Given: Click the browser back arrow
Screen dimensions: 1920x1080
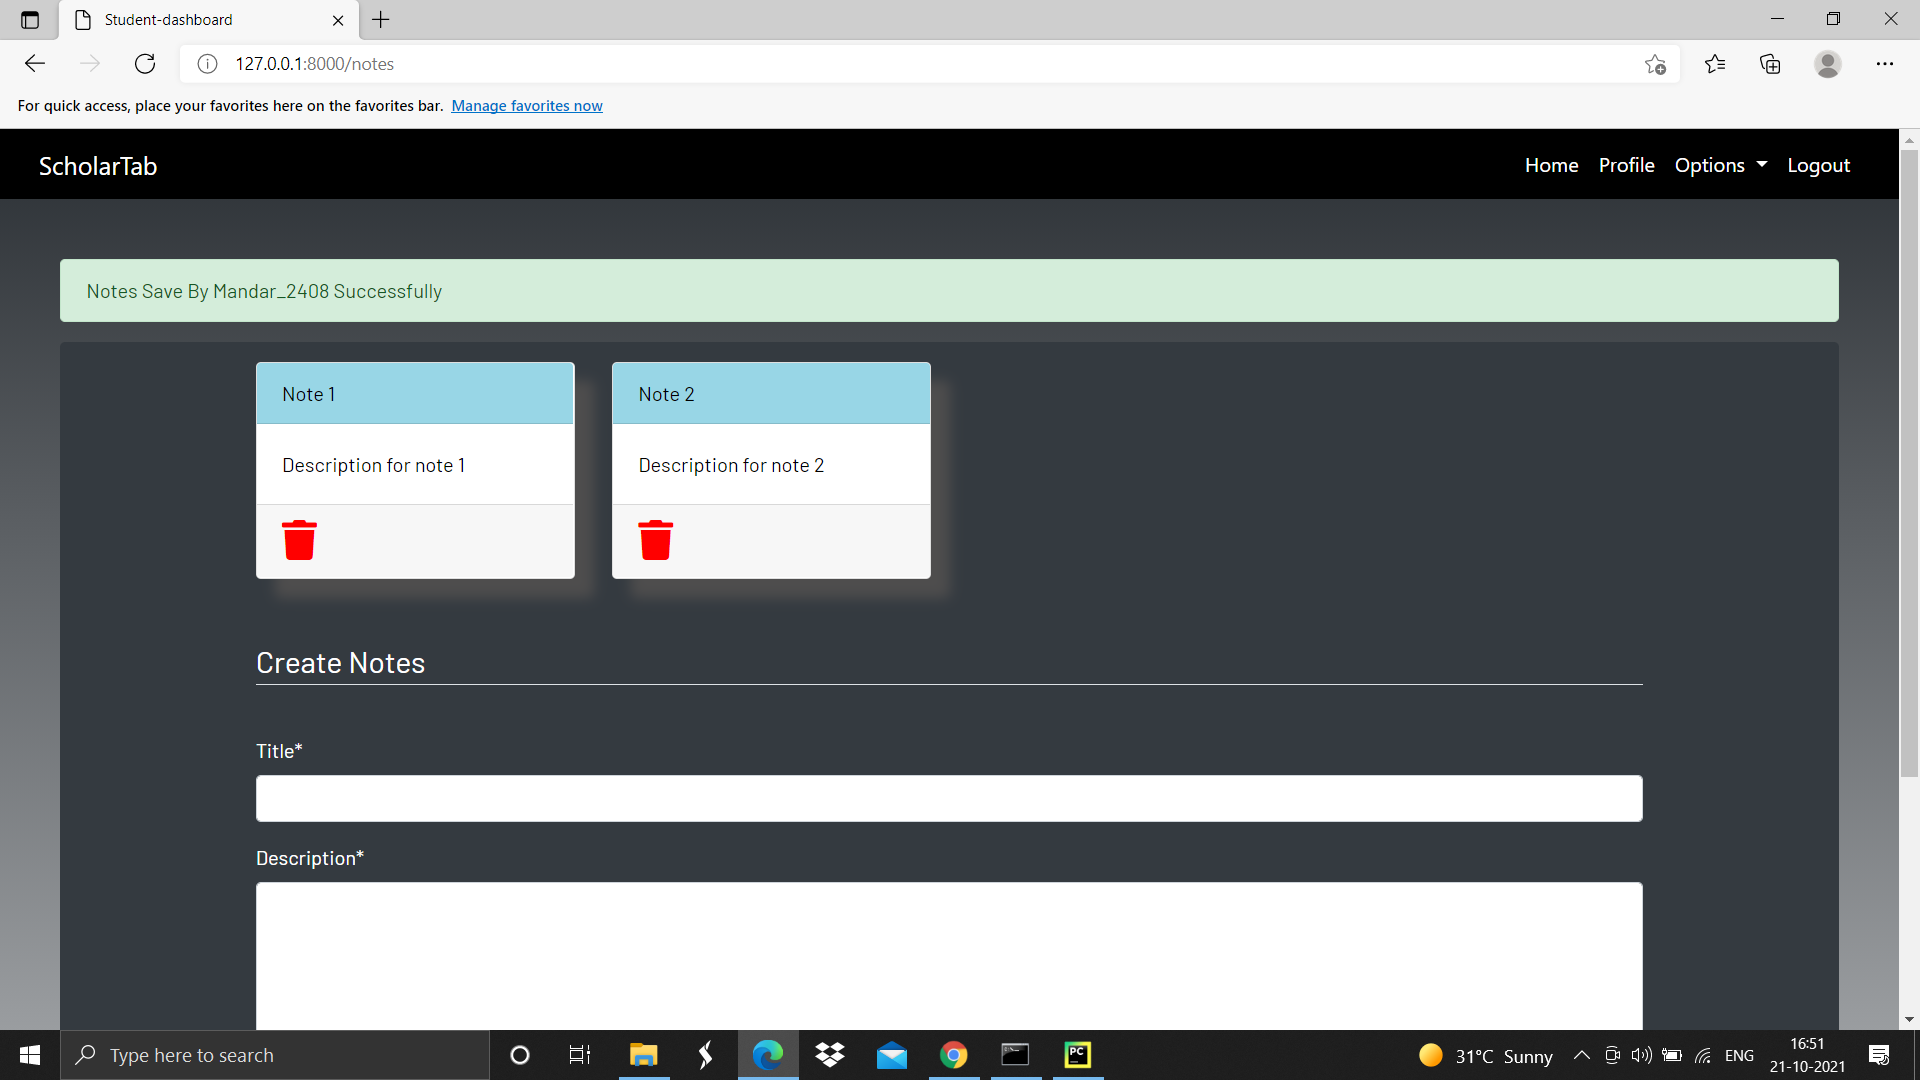Looking at the screenshot, I should click(x=35, y=64).
